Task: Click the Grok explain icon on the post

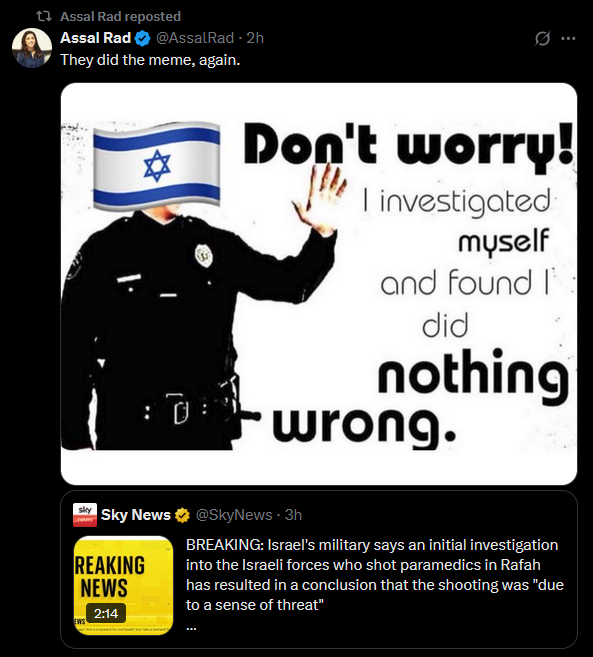Action: click(542, 39)
